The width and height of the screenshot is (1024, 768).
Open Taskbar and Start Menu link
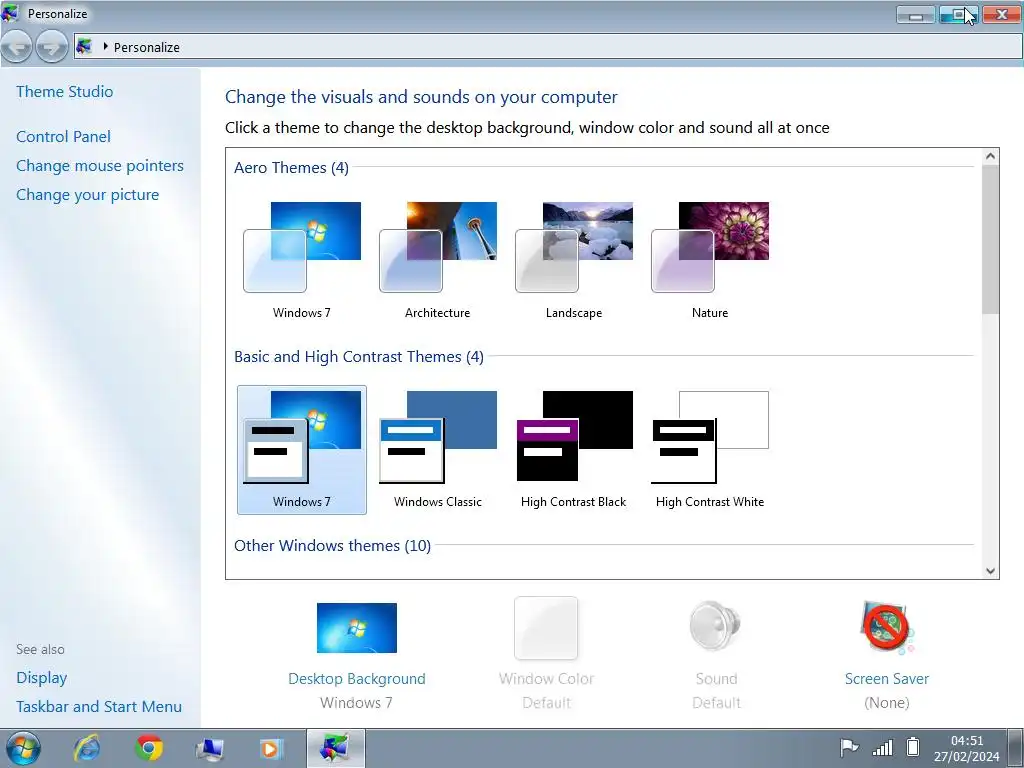click(99, 707)
